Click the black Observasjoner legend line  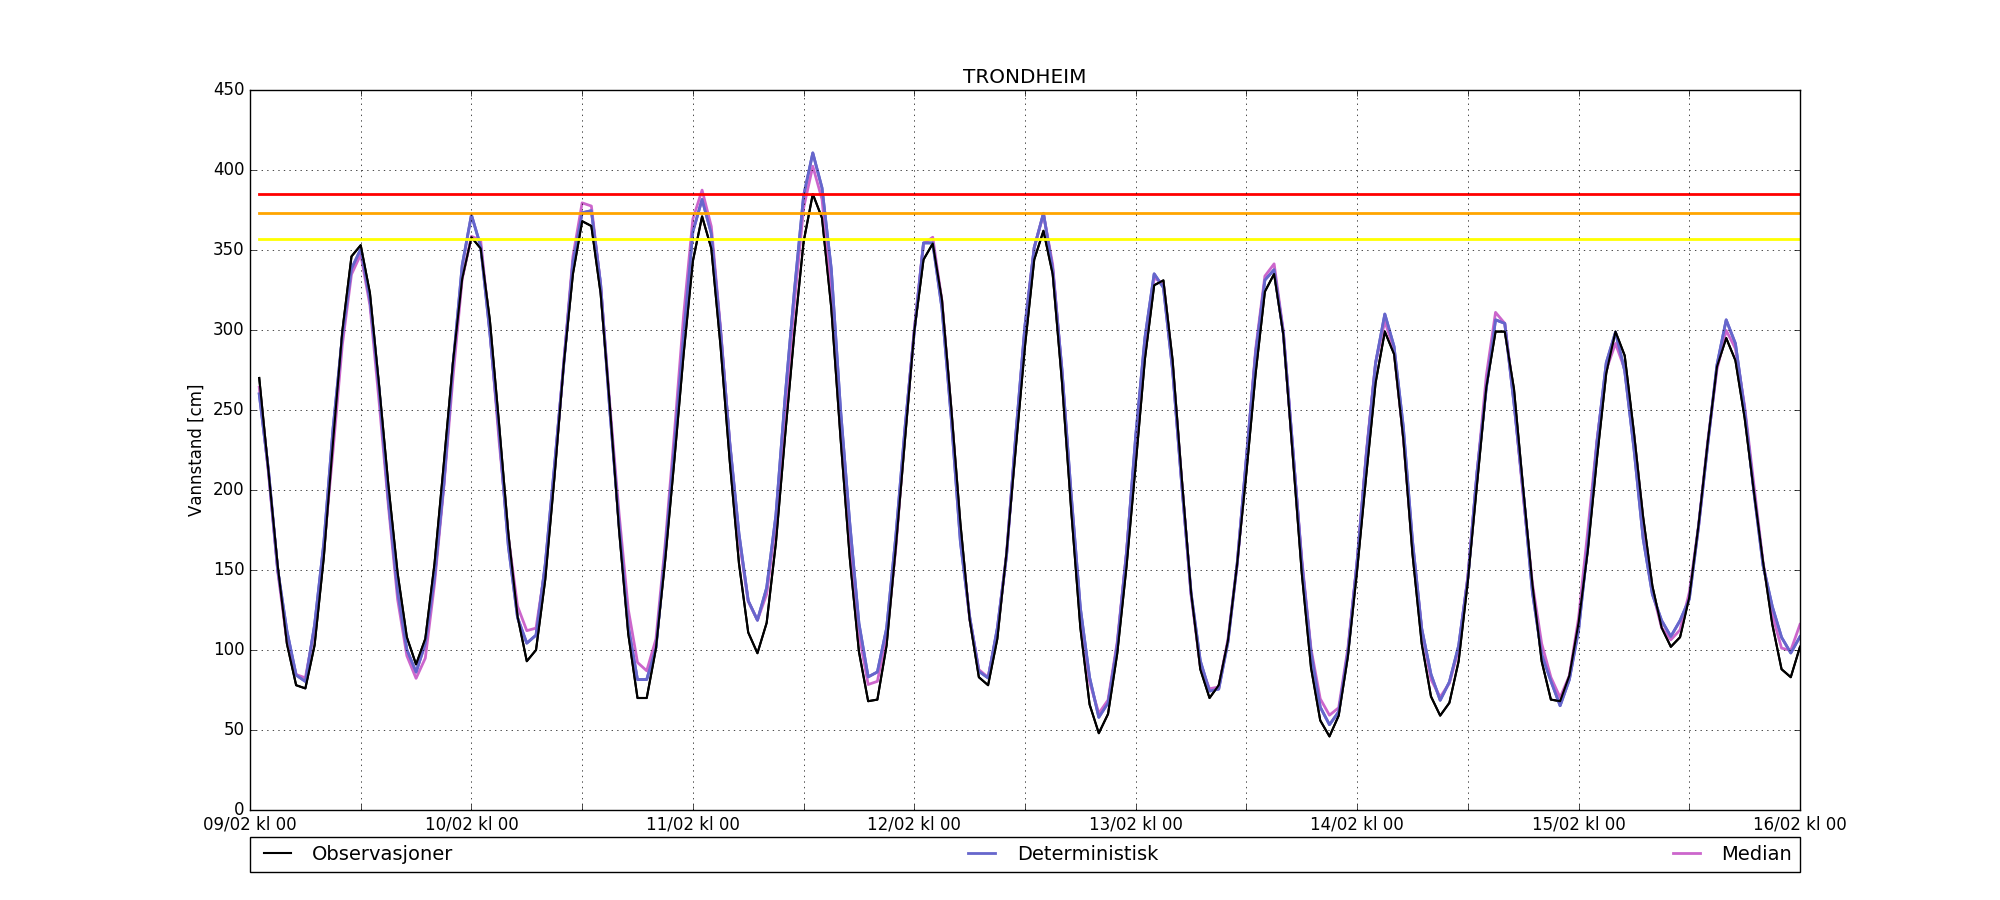pyautogui.click(x=277, y=854)
